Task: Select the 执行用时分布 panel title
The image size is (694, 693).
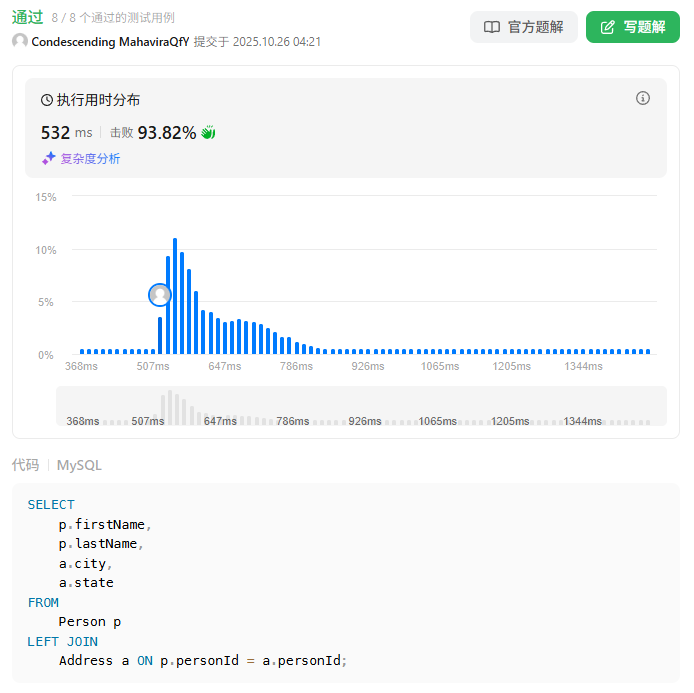Action: 98,100
